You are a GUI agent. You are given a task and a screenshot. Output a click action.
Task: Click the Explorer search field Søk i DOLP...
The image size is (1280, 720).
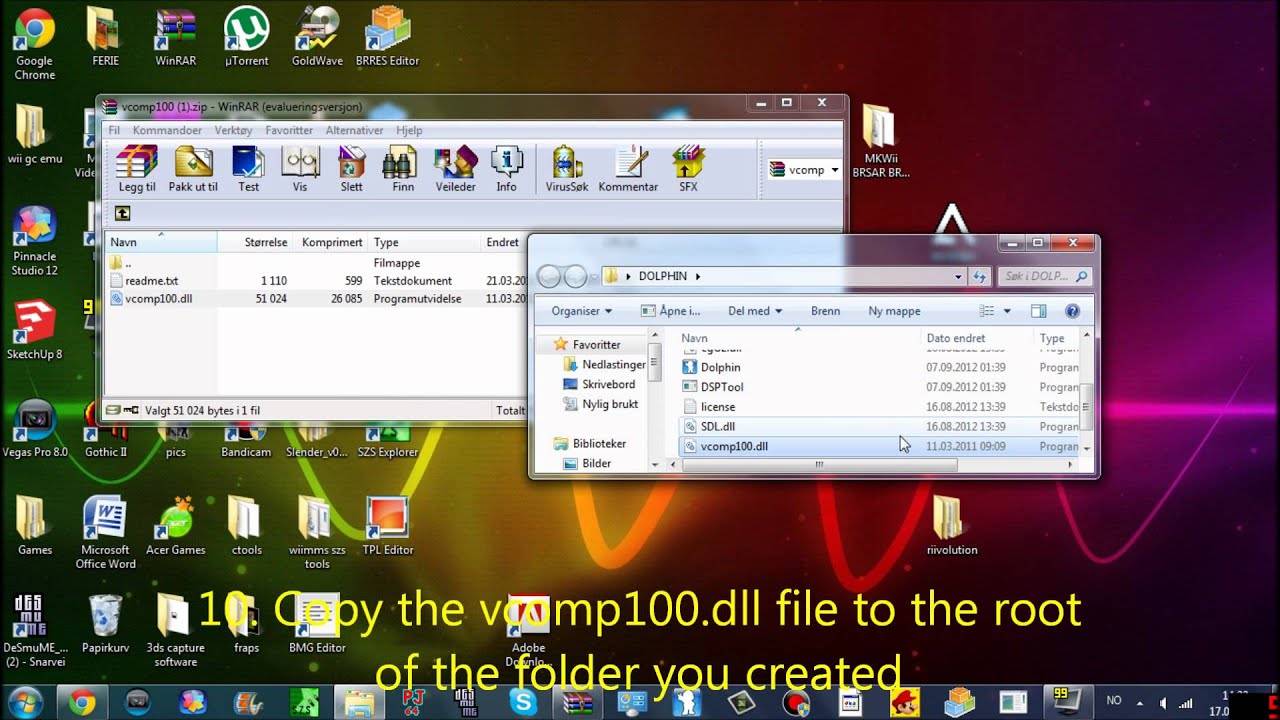tap(1046, 276)
